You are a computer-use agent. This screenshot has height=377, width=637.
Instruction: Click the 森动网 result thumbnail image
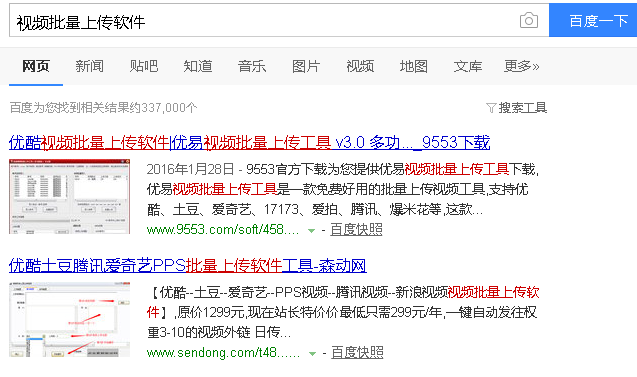pos(69,320)
